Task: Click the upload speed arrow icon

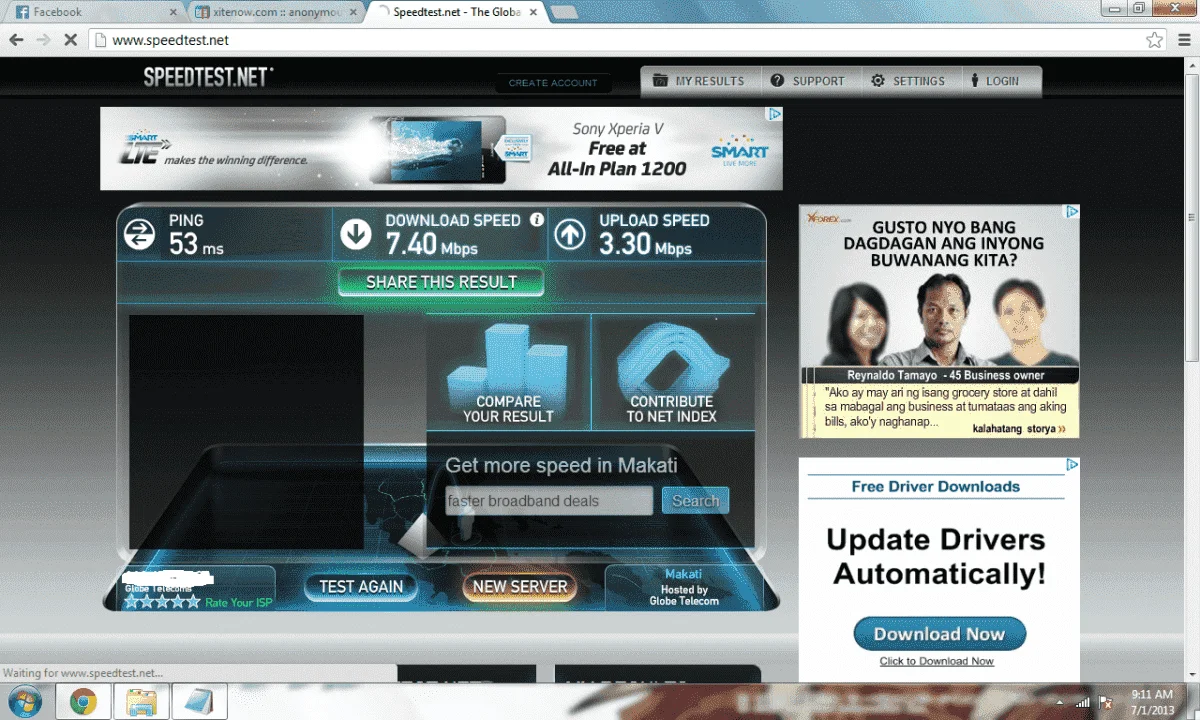Action: click(x=570, y=235)
